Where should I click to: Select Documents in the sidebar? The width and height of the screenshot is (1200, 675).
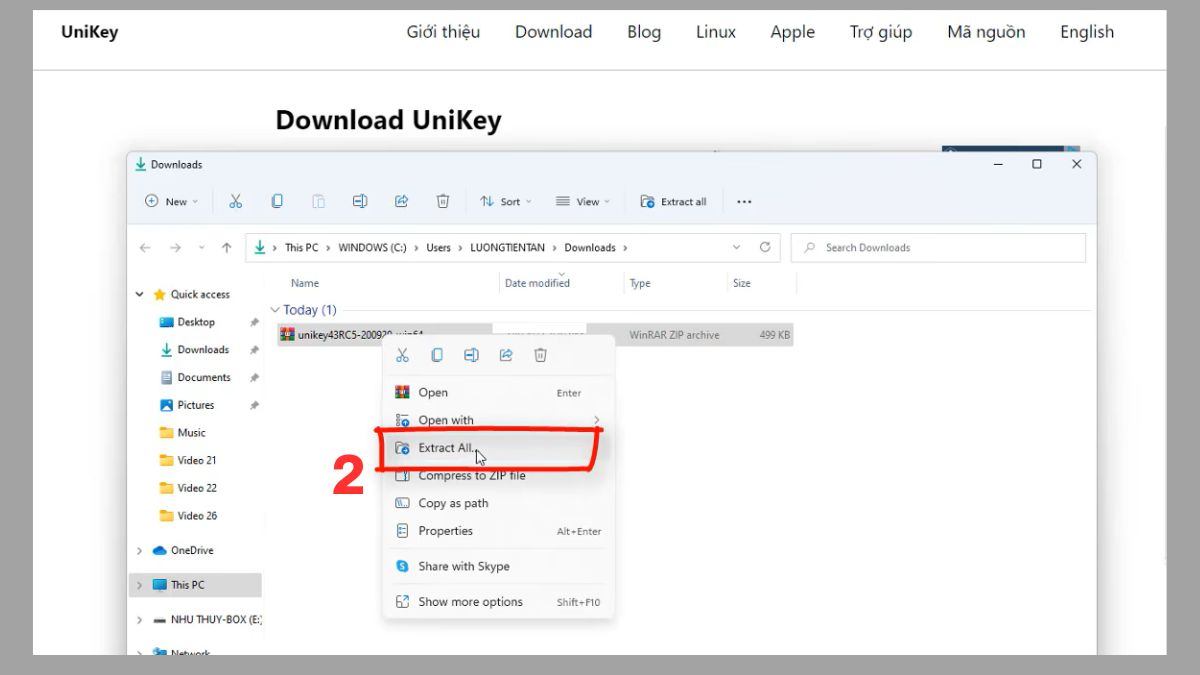click(x=204, y=377)
